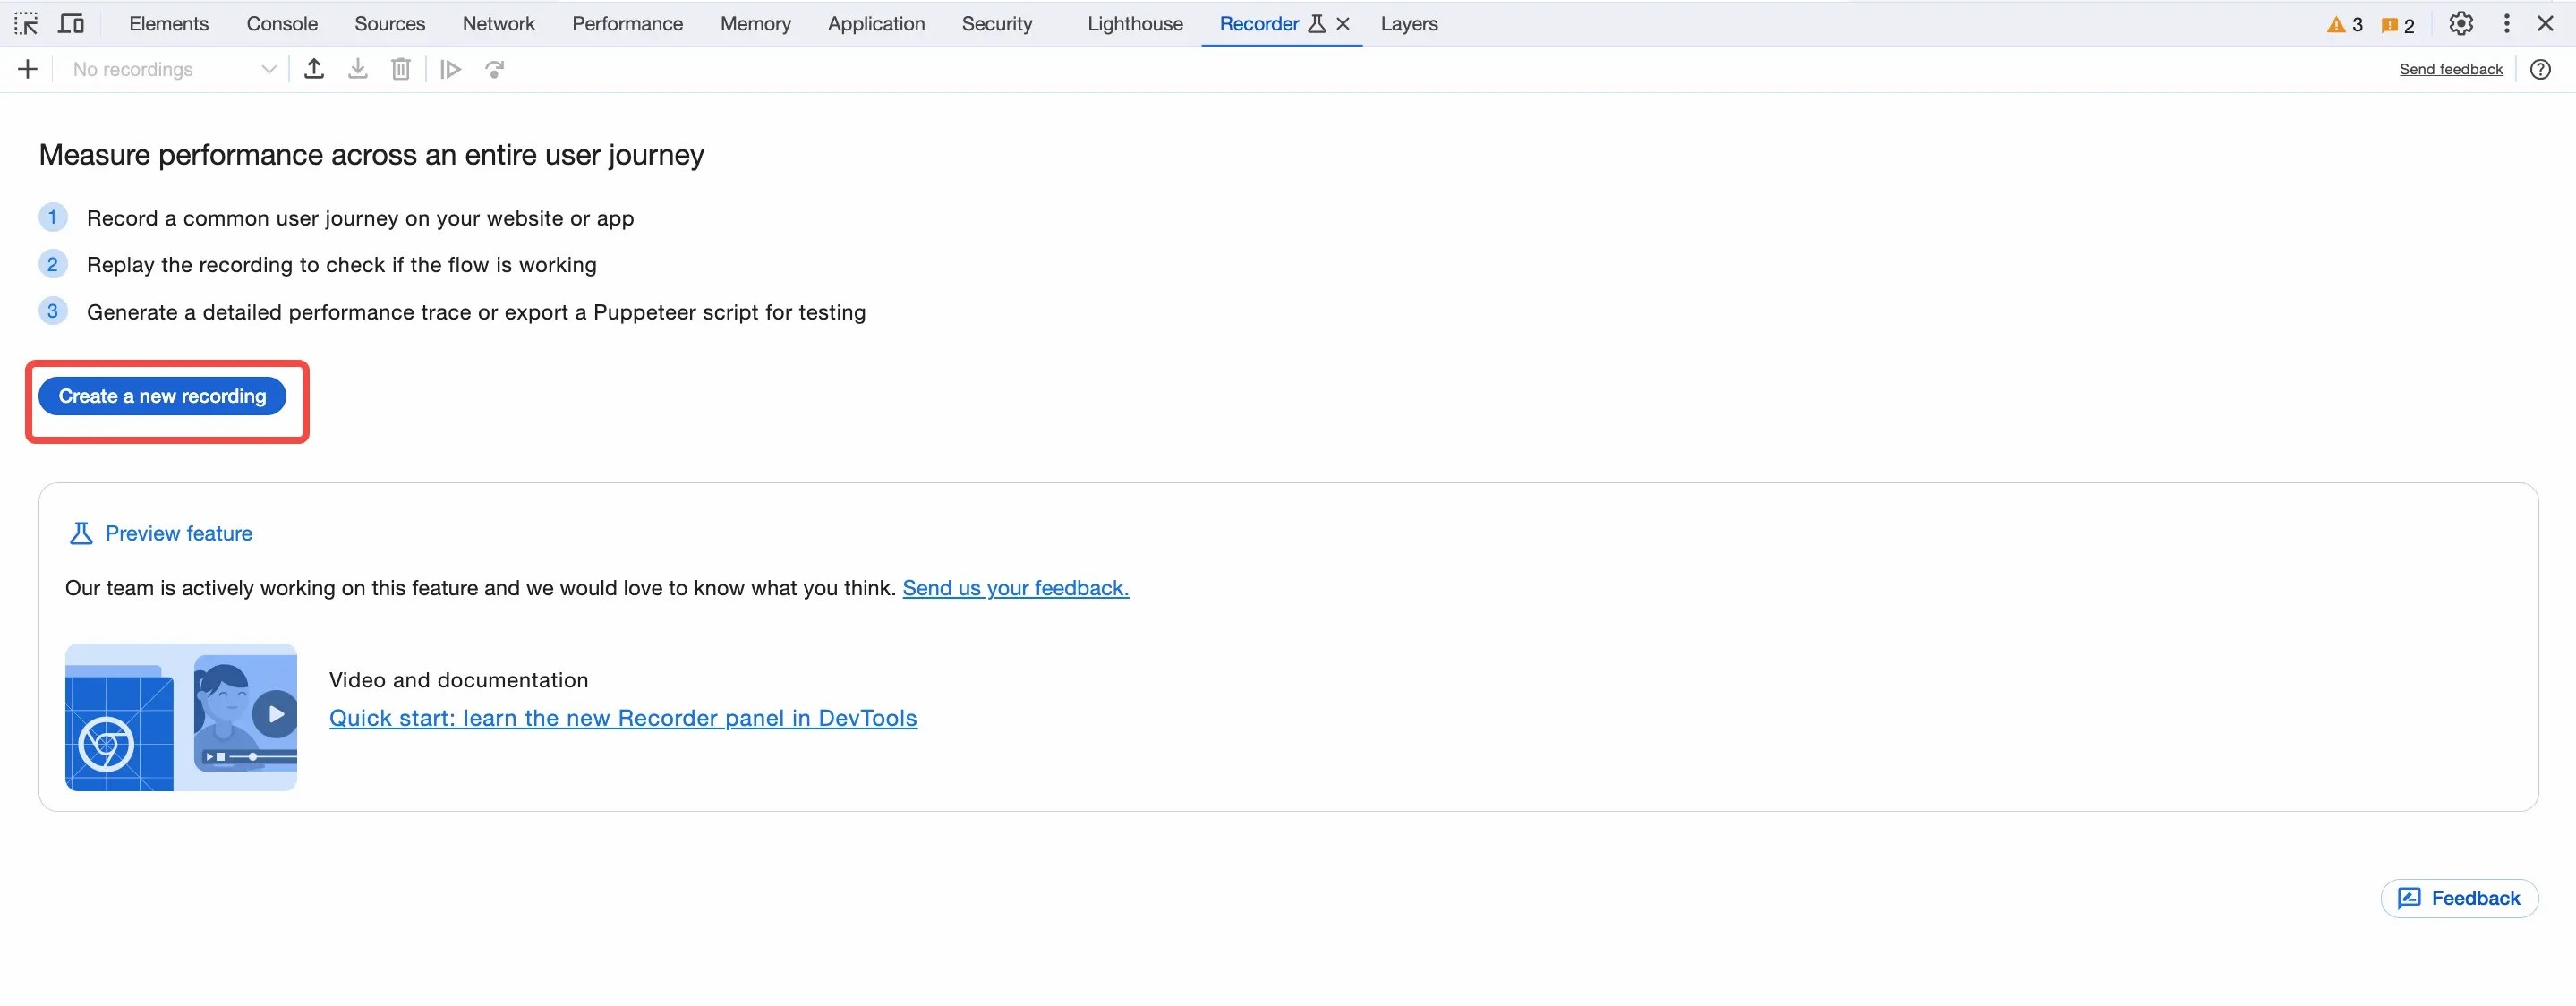The image size is (2576, 1006).
Task: Click the inspect element picker icon
Action: pos(26,23)
